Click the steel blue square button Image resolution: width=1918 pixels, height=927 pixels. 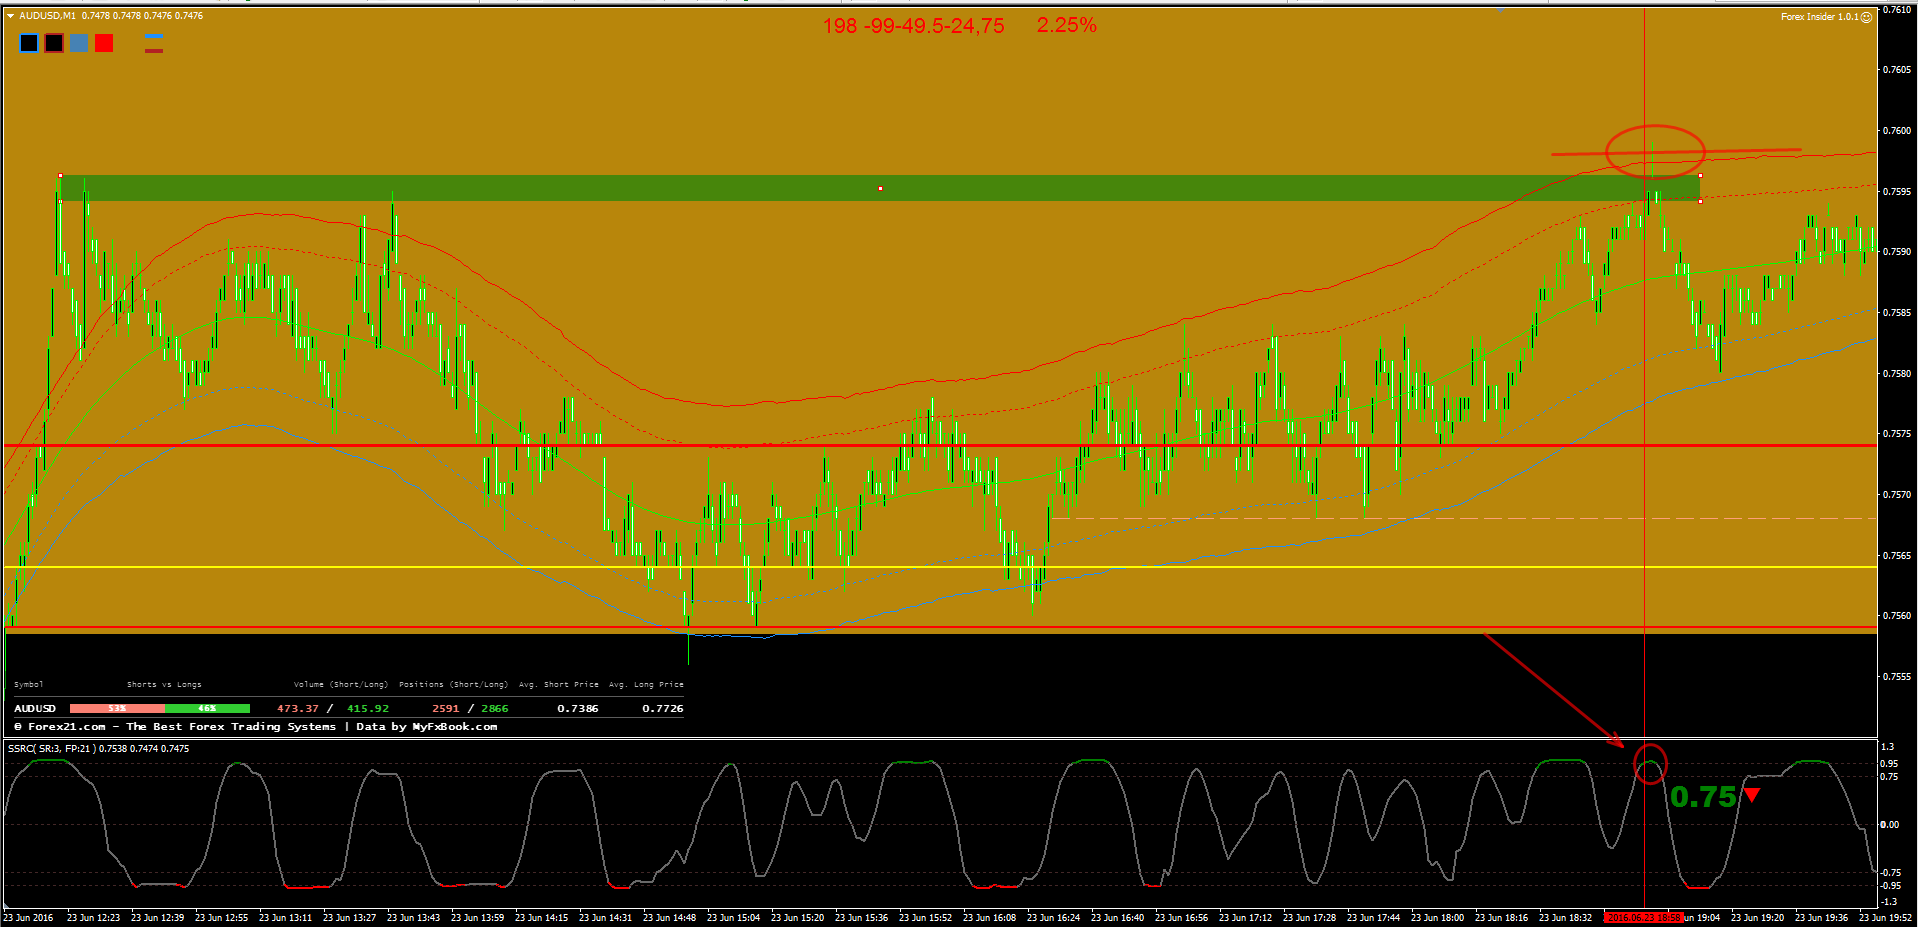point(79,43)
